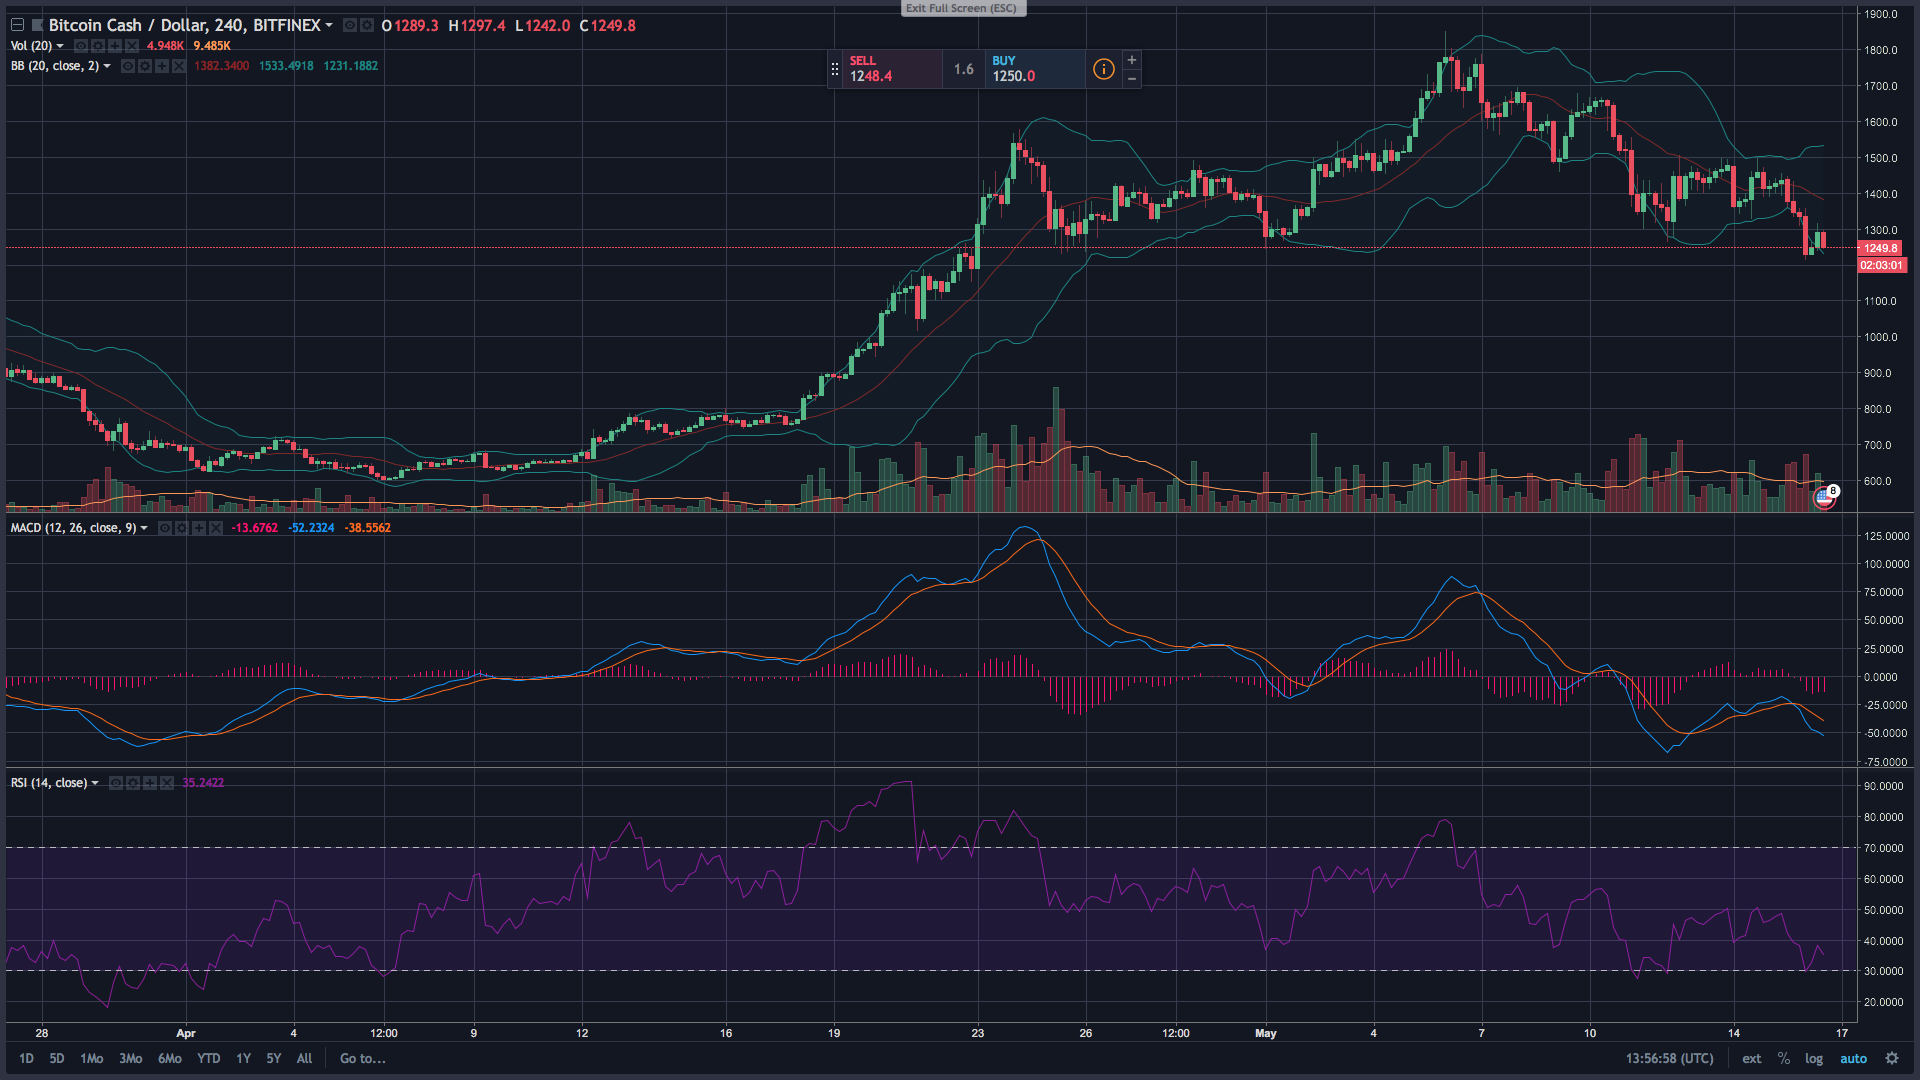Open settings gear for RSI indicator

click(133, 783)
